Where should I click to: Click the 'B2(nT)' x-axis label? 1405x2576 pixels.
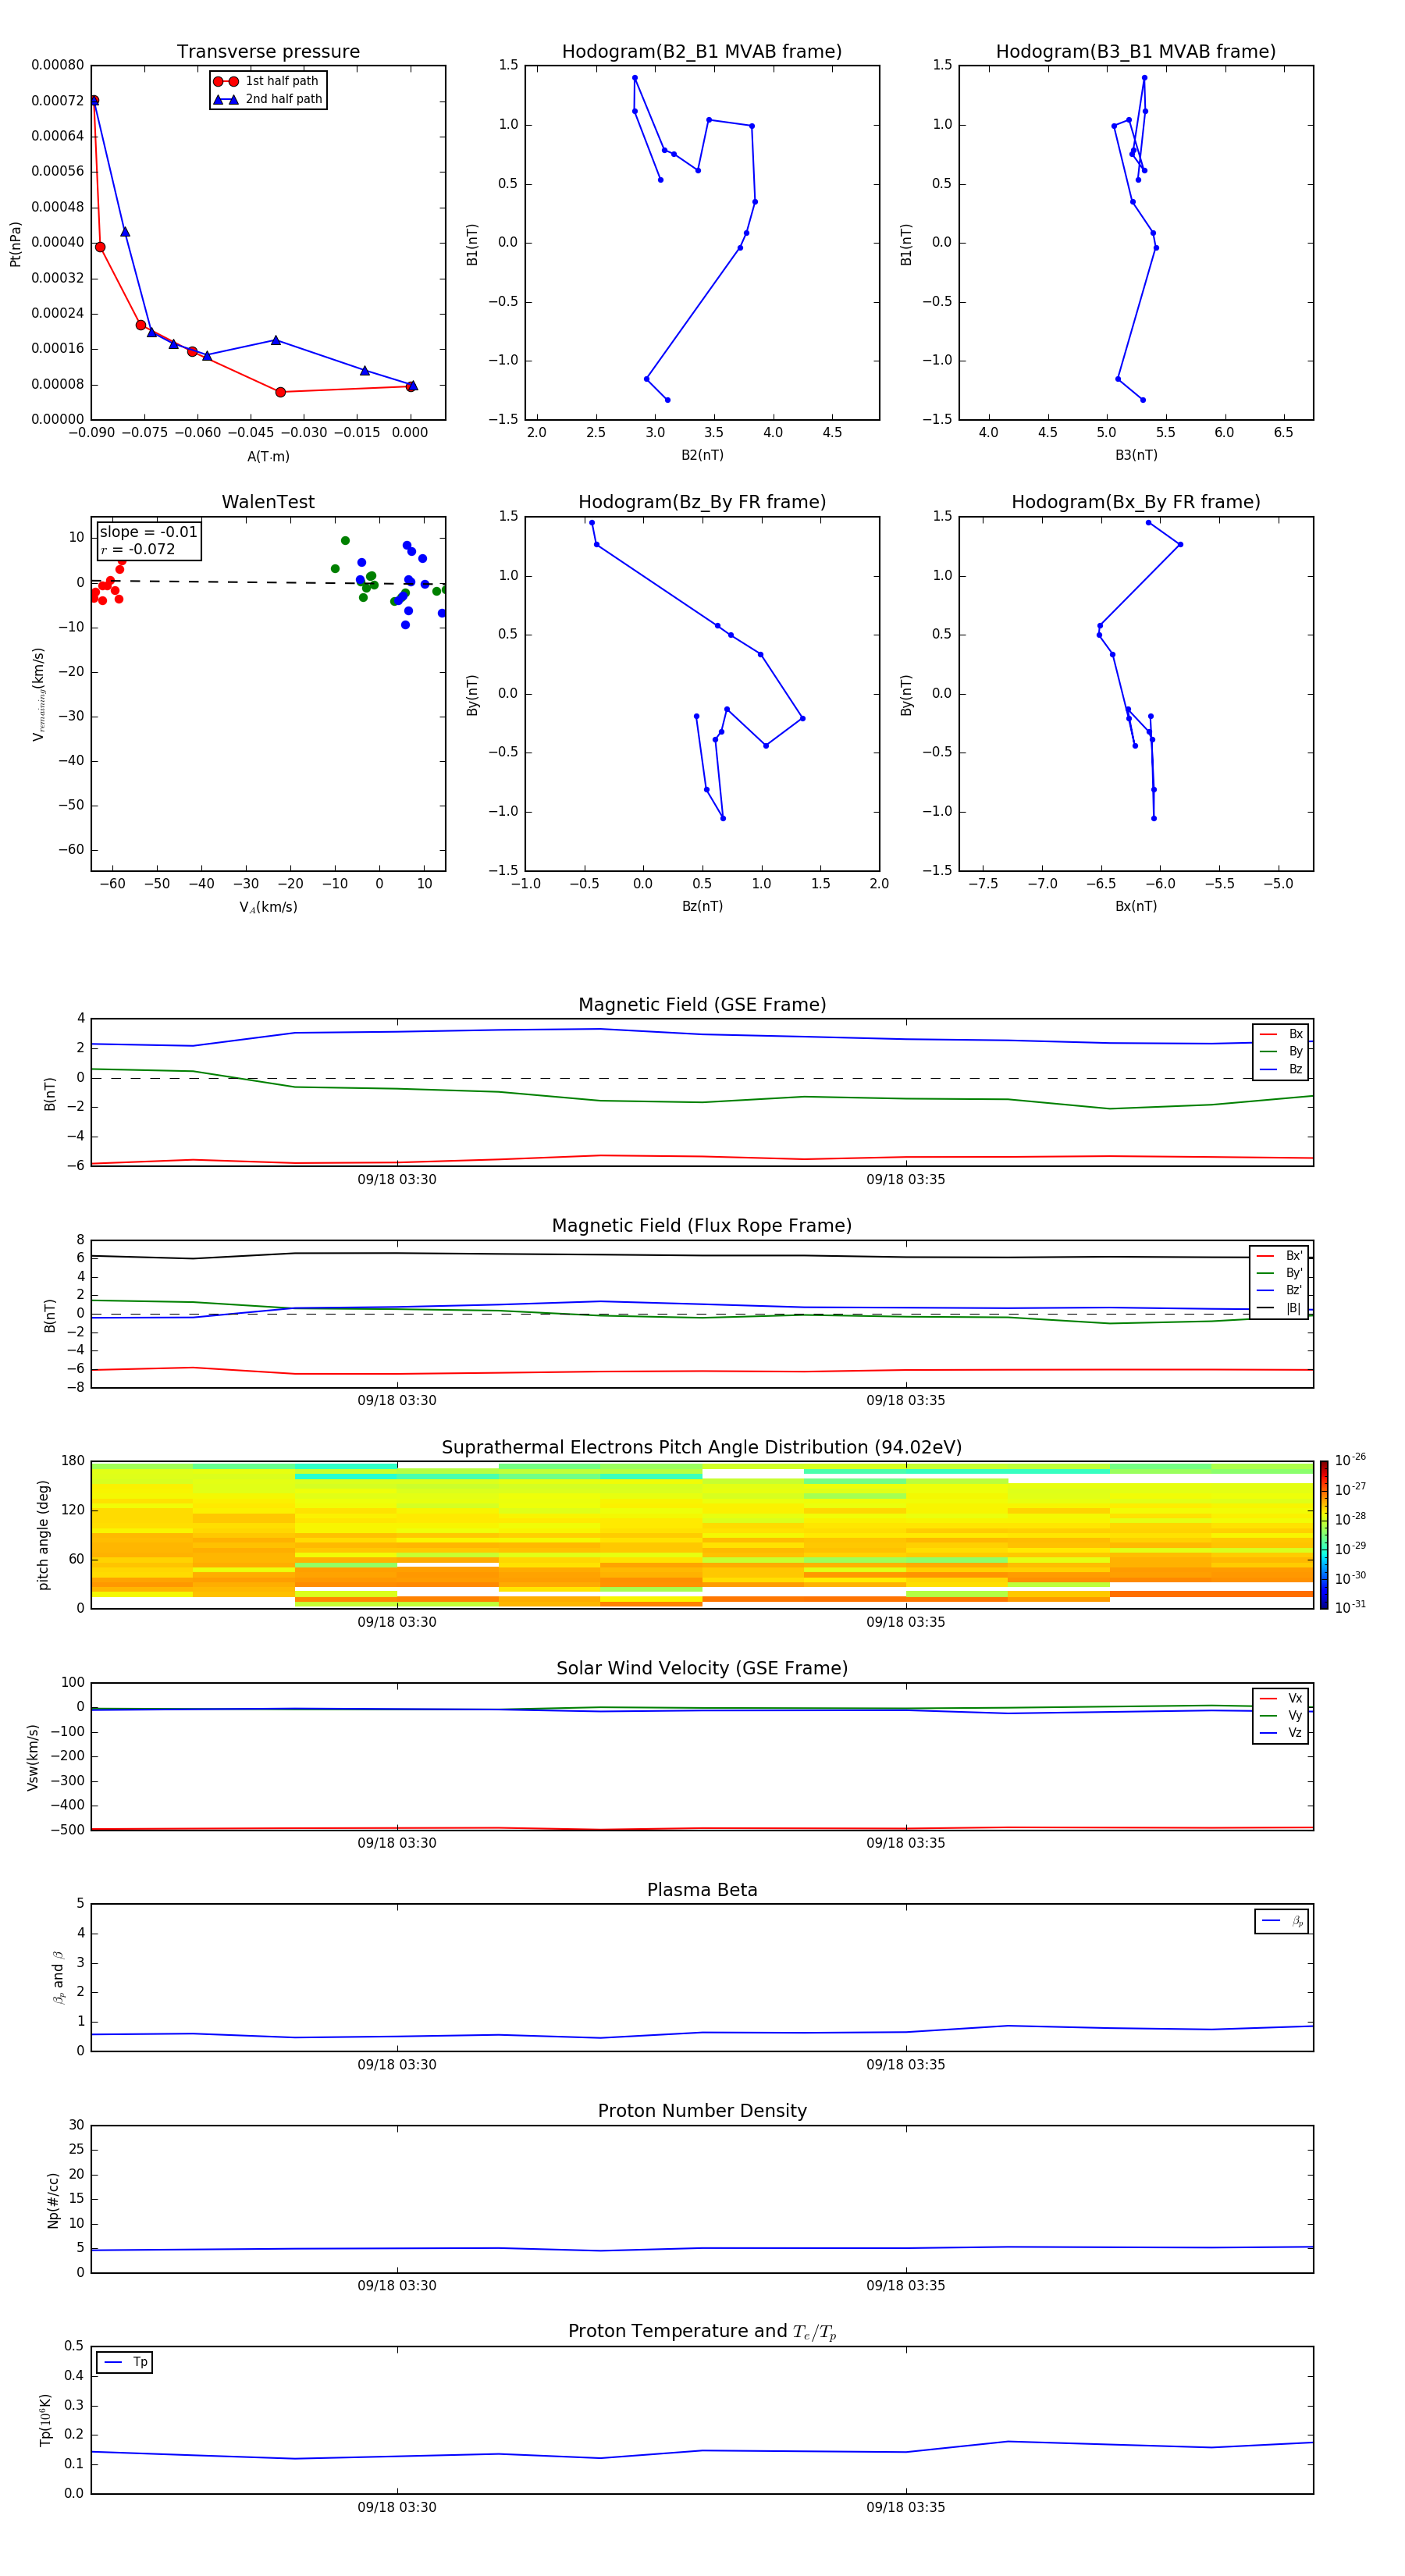point(702,456)
